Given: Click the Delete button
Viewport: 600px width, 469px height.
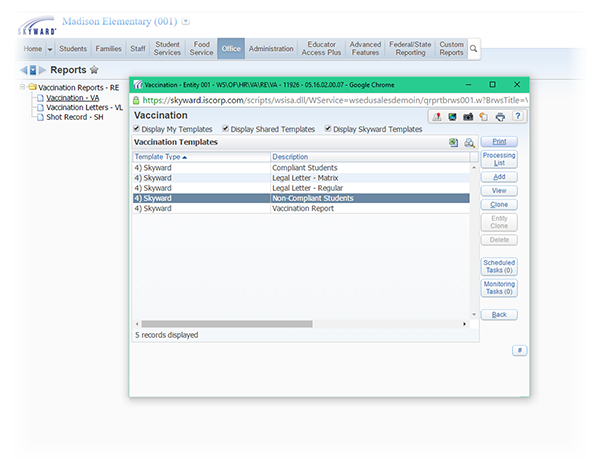Looking at the screenshot, I should [499, 240].
